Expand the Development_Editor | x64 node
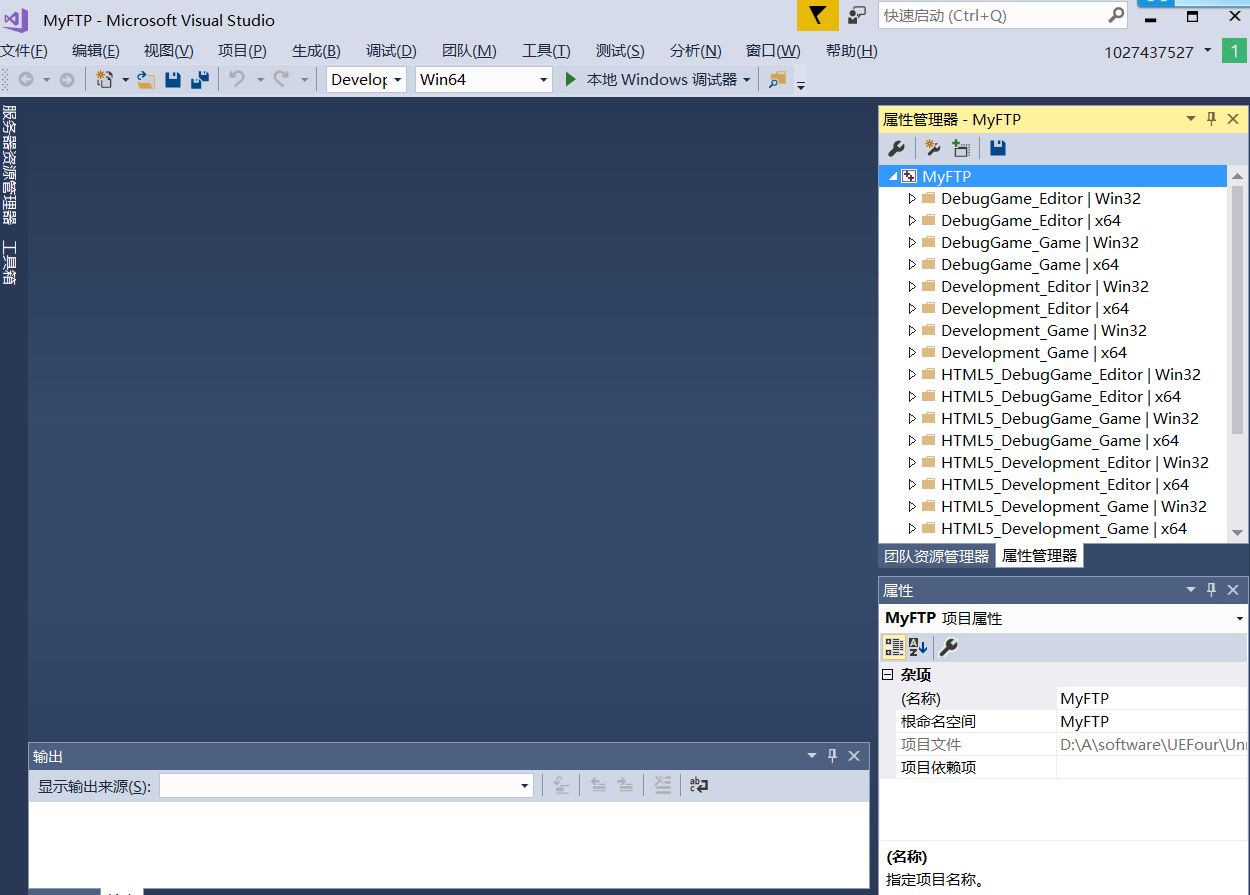The width and height of the screenshot is (1250, 895). pyautogui.click(x=912, y=309)
